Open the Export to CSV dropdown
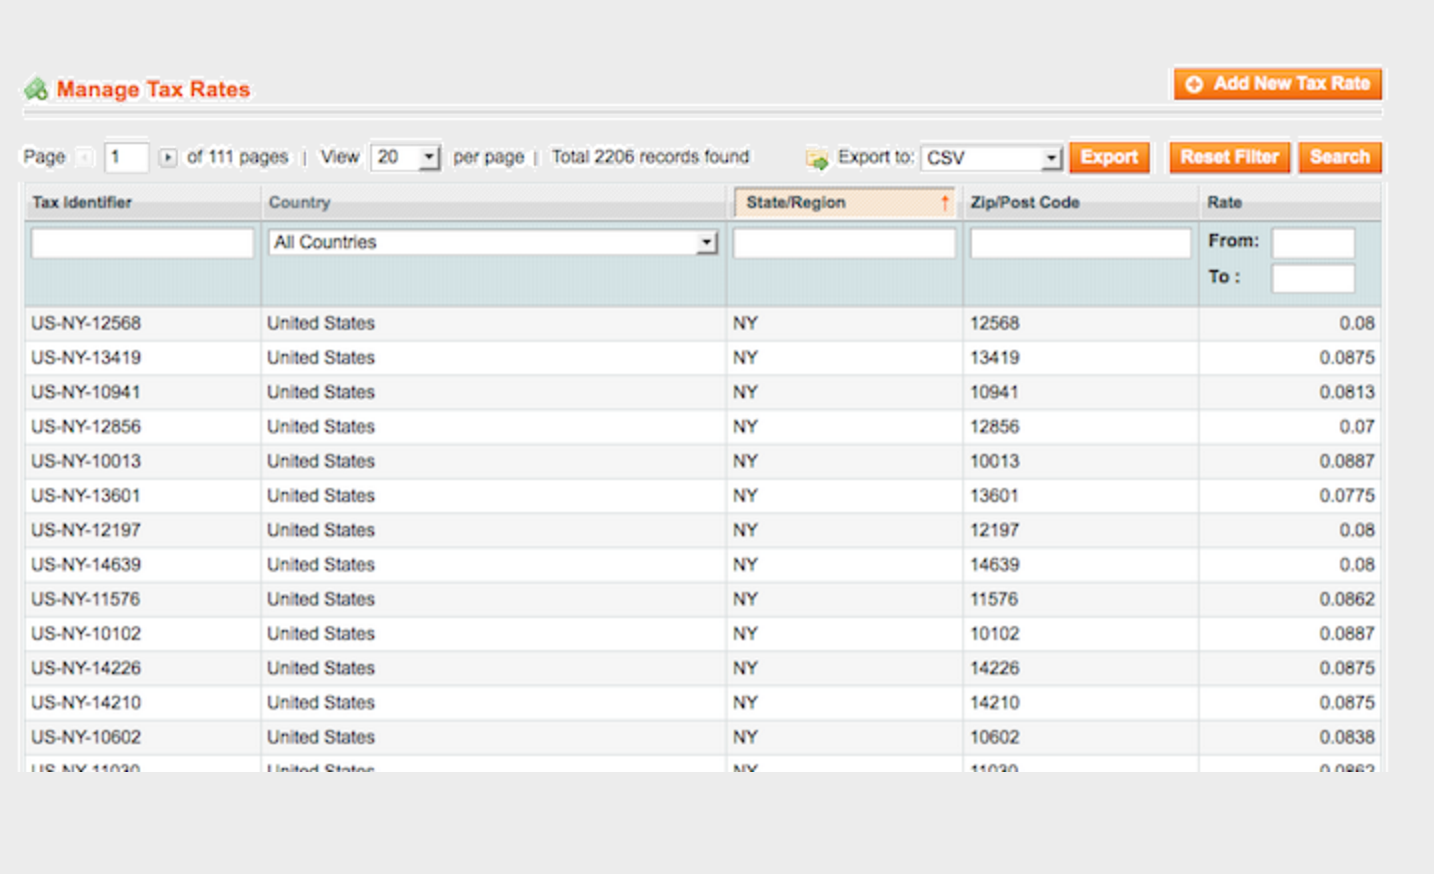This screenshot has width=1434, height=874. (991, 157)
